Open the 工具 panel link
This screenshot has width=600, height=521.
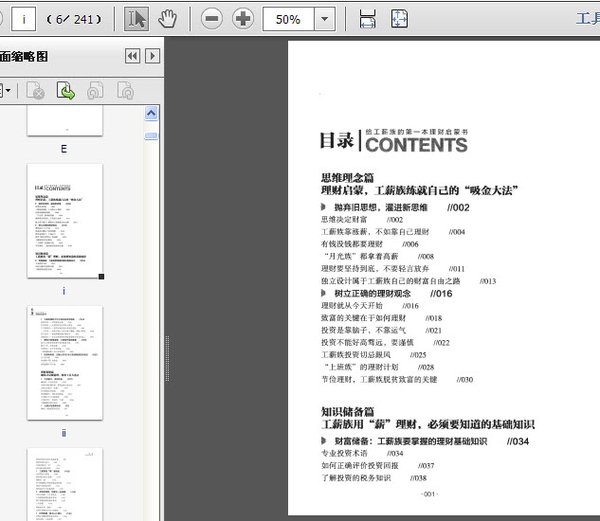pos(587,19)
